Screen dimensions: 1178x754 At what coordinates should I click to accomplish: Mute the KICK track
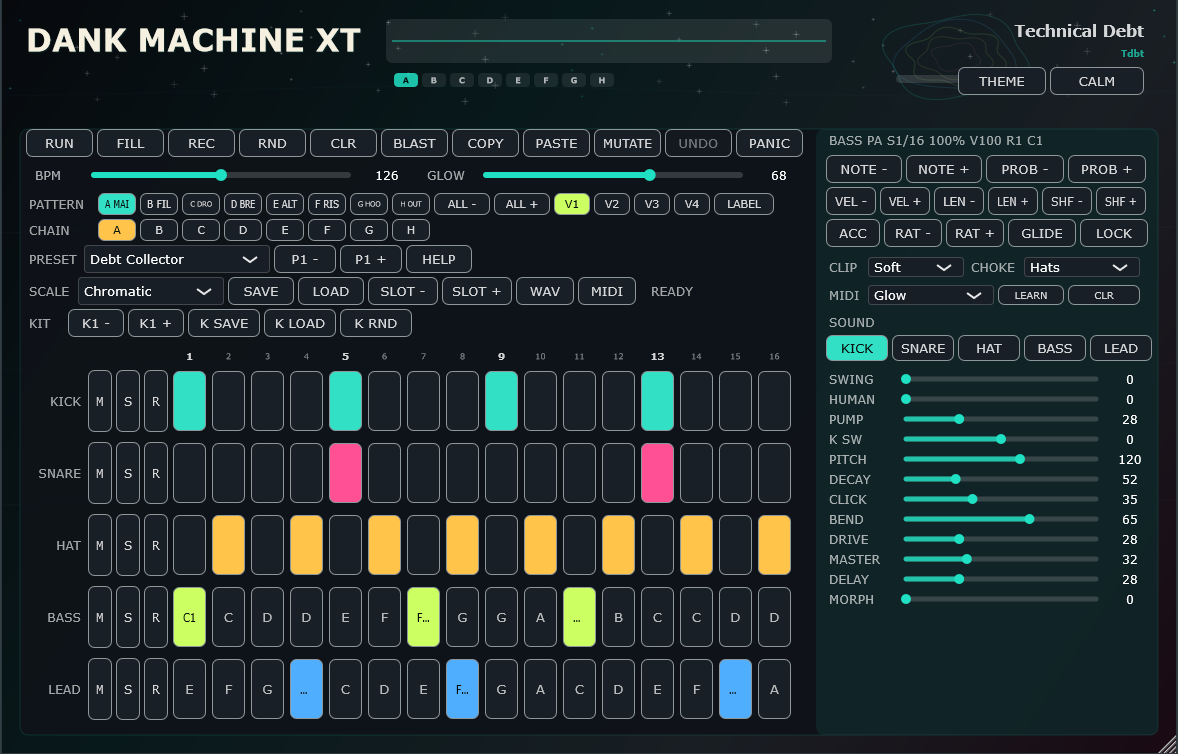[x=100, y=401]
